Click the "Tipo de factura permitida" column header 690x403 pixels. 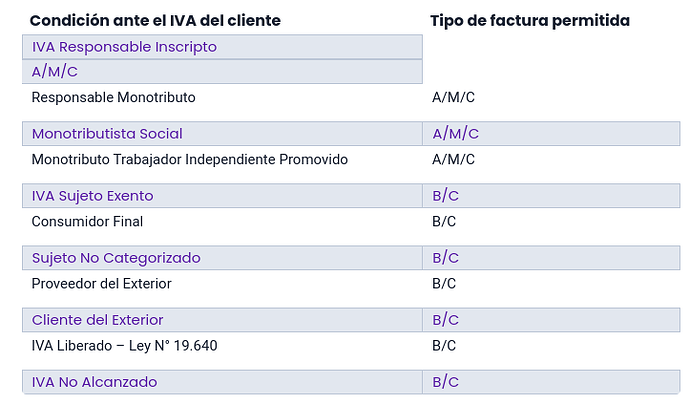click(x=529, y=20)
